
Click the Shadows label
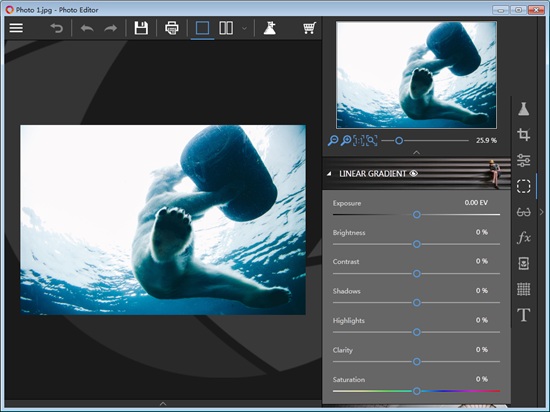pos(347,291)
